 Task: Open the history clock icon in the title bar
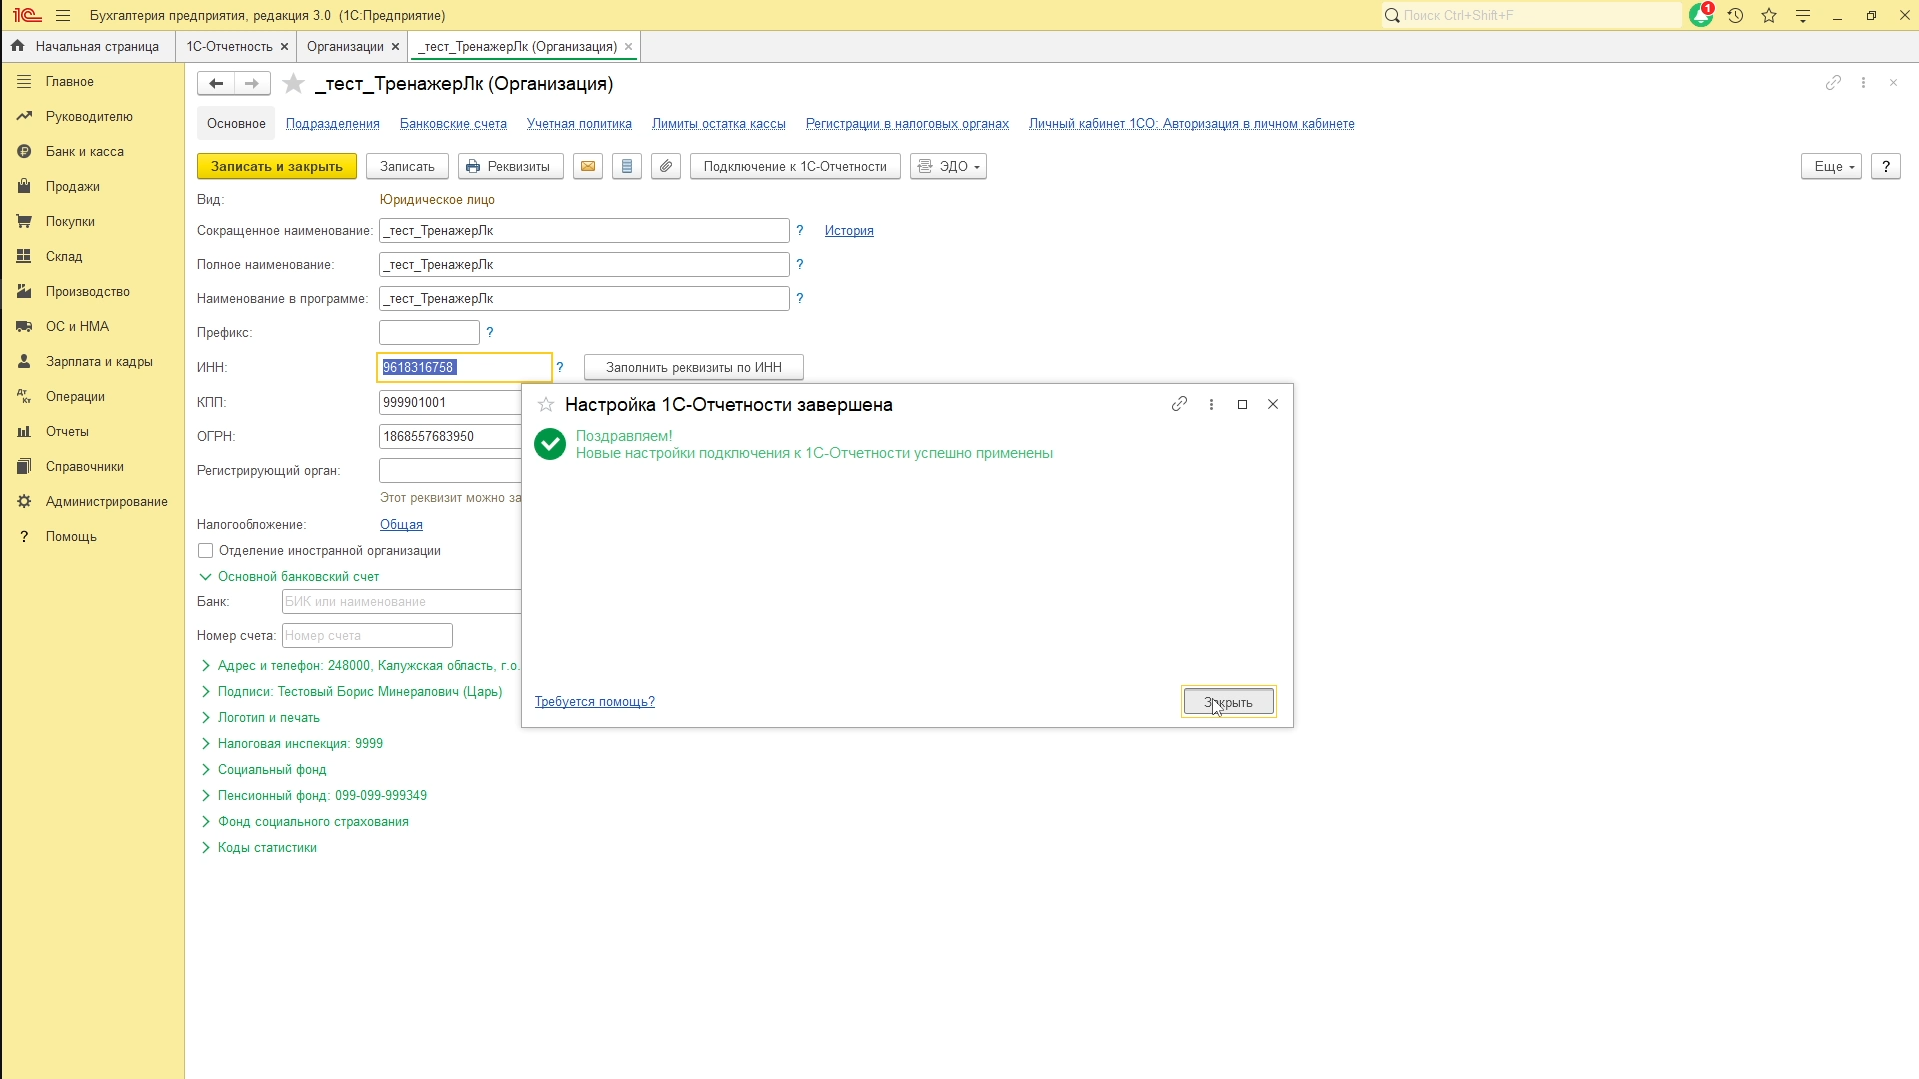point(1735,15)
